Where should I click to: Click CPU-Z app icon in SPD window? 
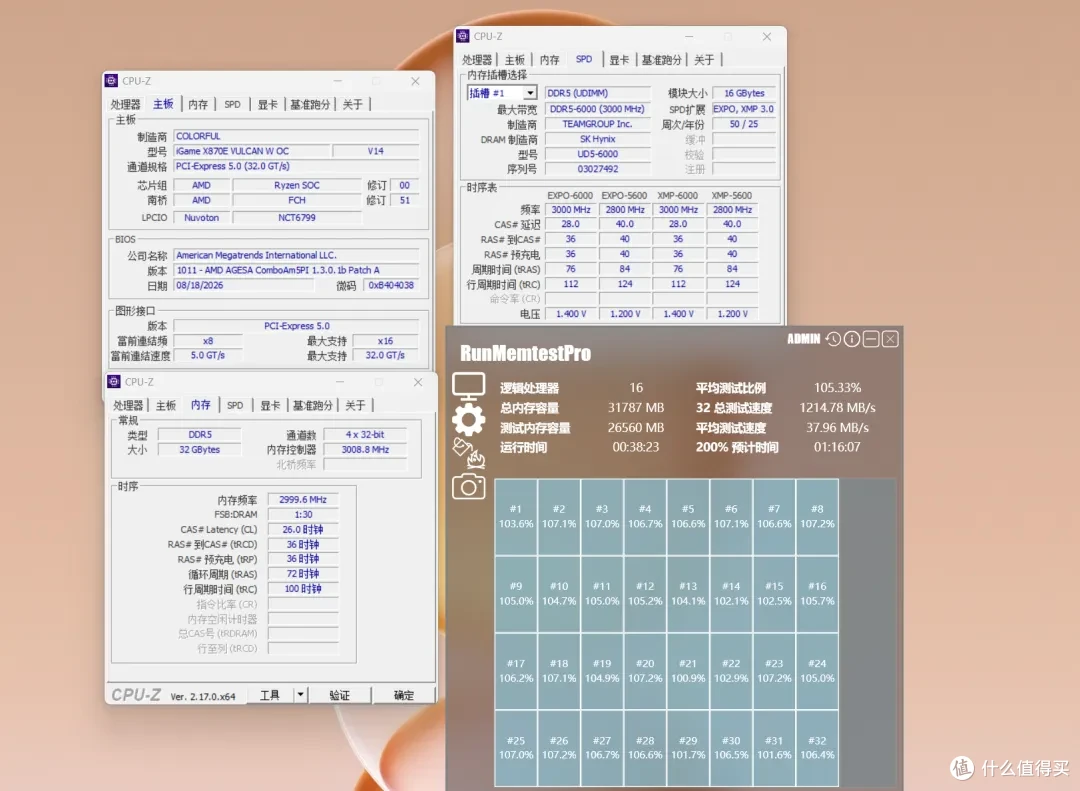click(463, 36)
